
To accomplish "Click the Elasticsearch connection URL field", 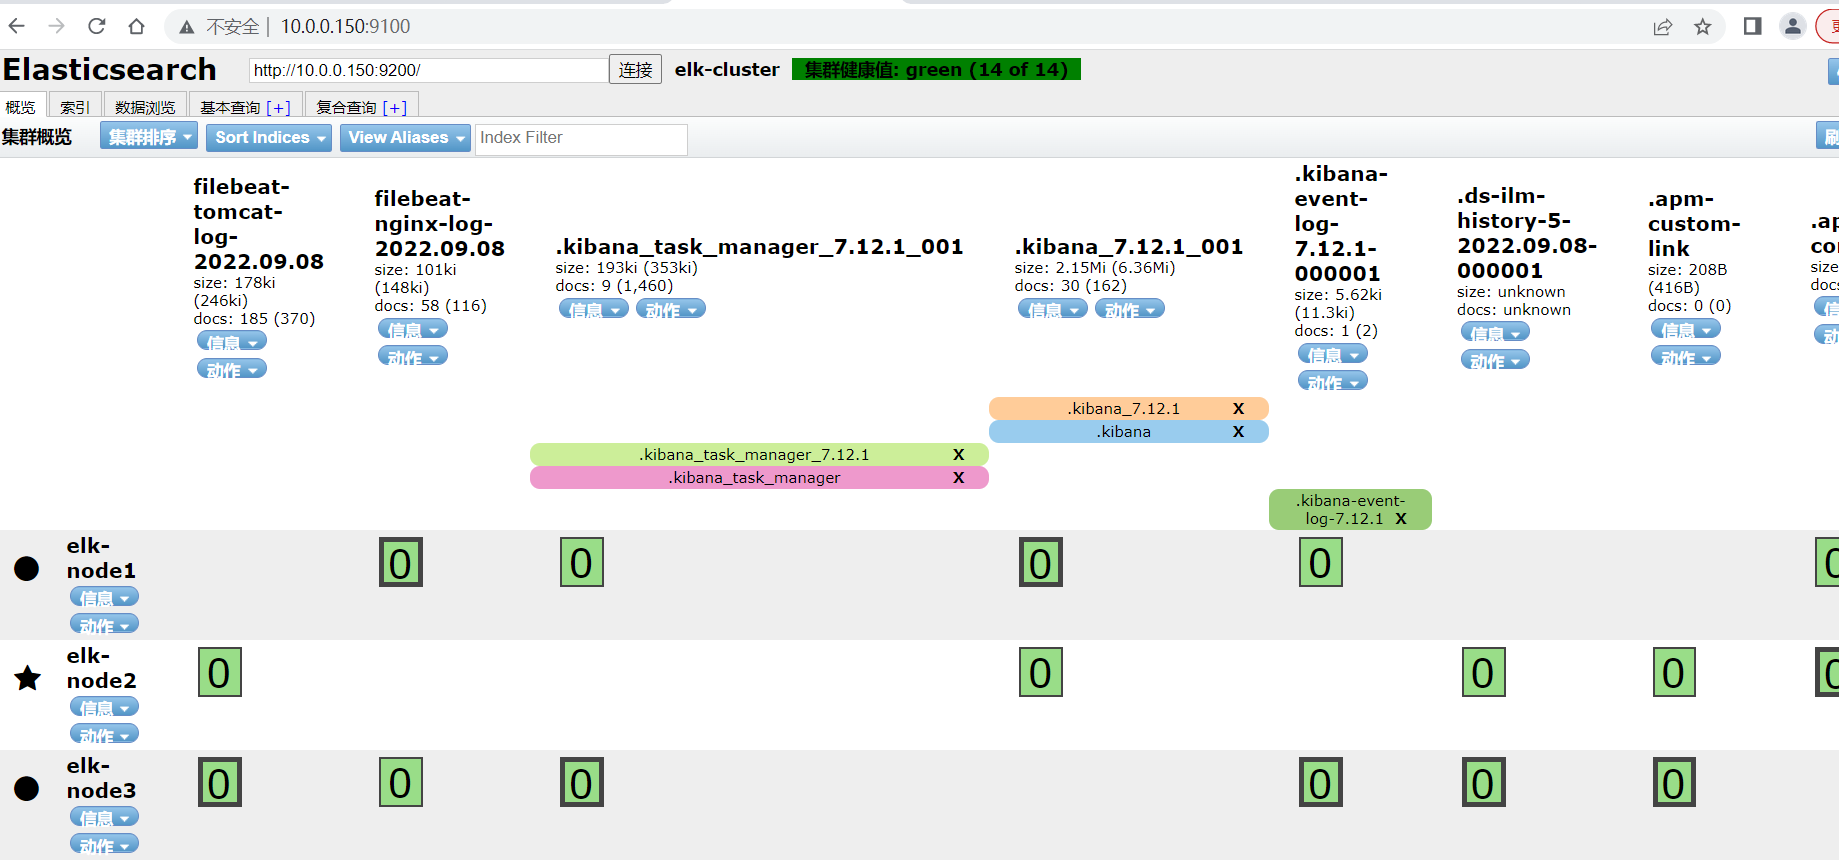I will (428, 70).
